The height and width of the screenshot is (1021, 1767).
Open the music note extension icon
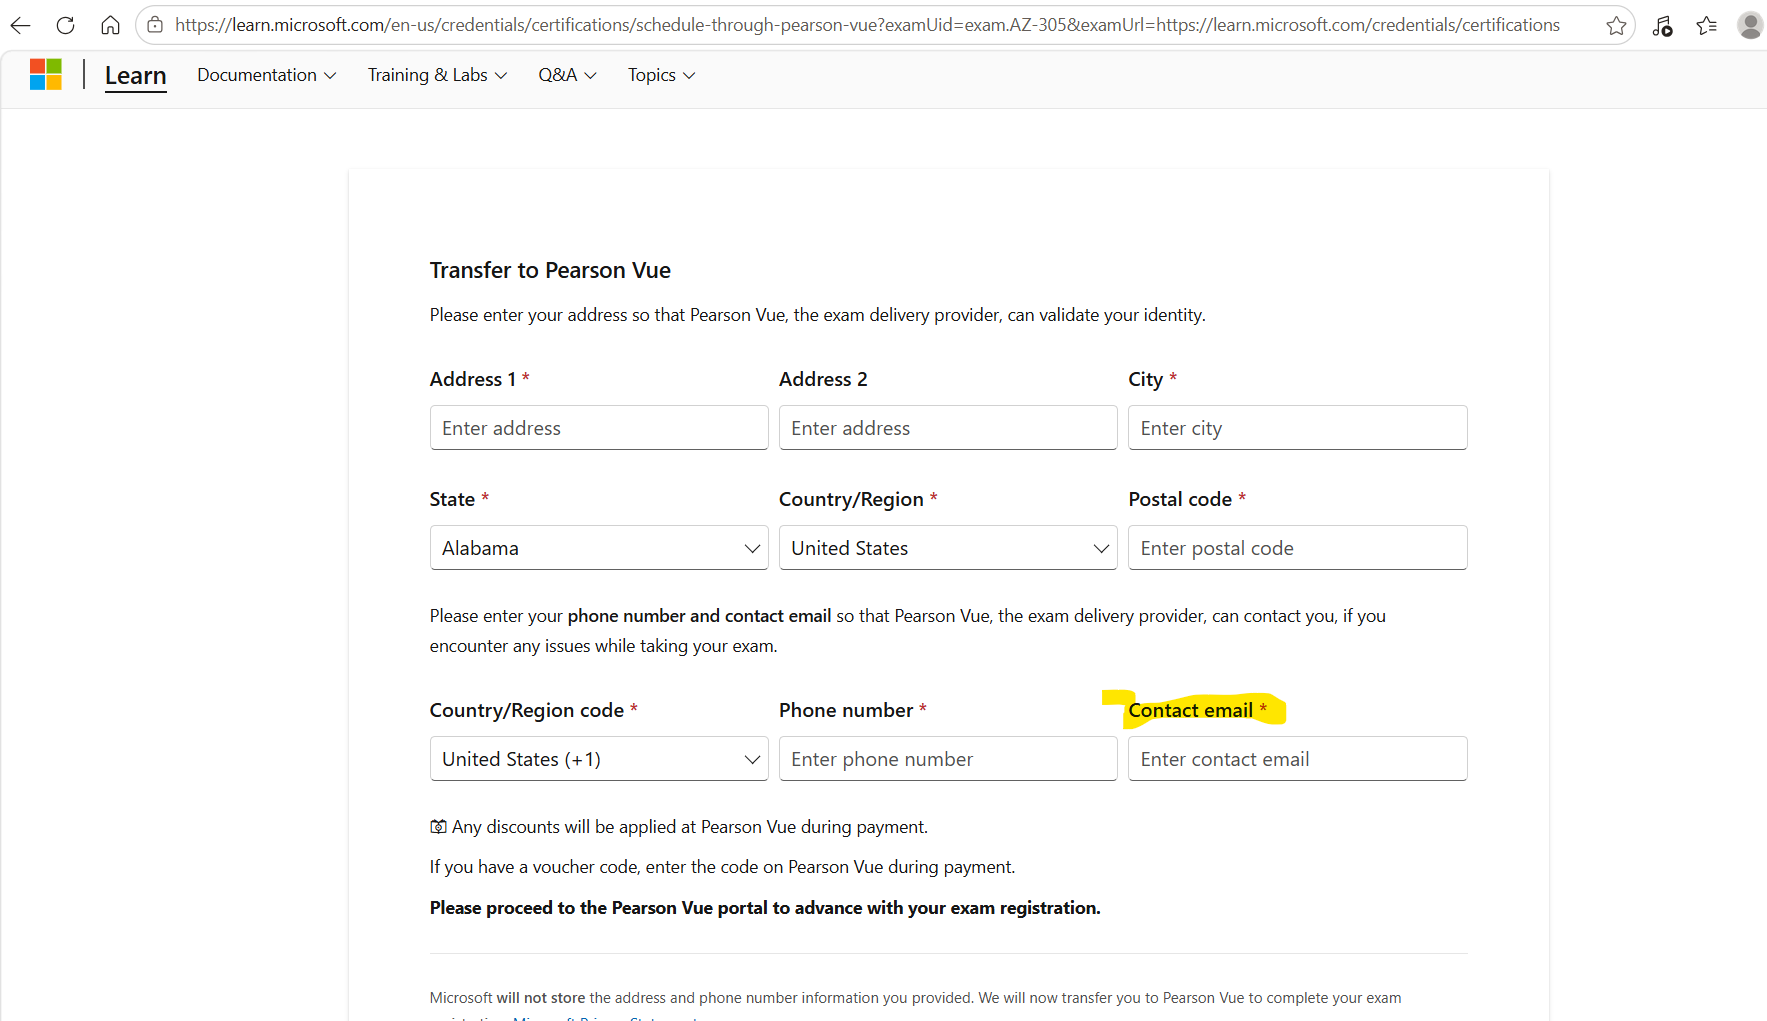(1662, 25)
